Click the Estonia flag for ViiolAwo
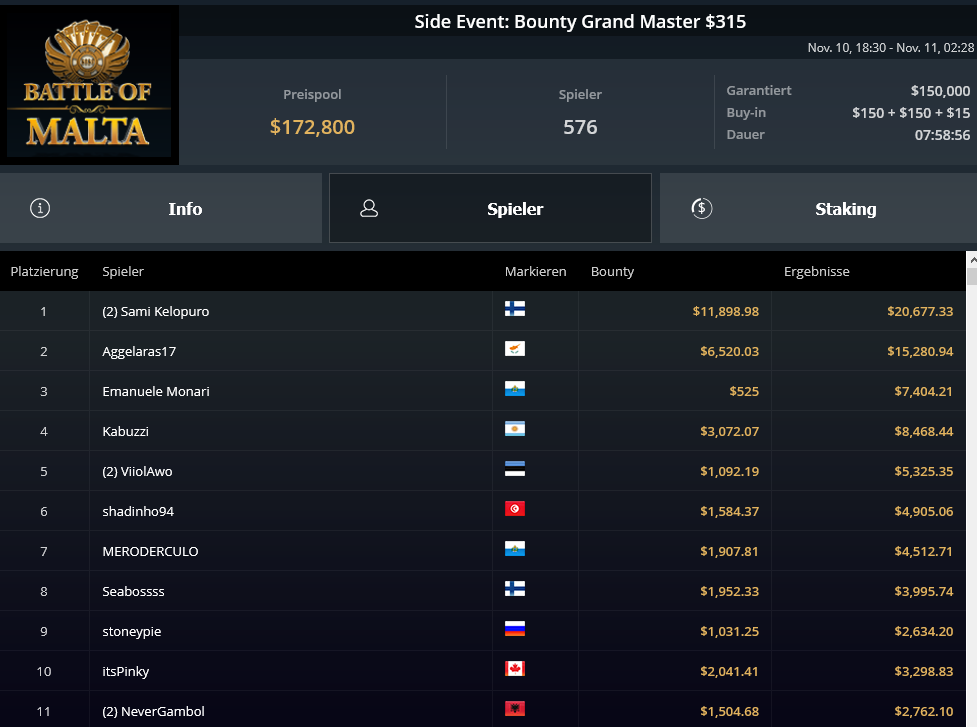 tap(515, 468)
